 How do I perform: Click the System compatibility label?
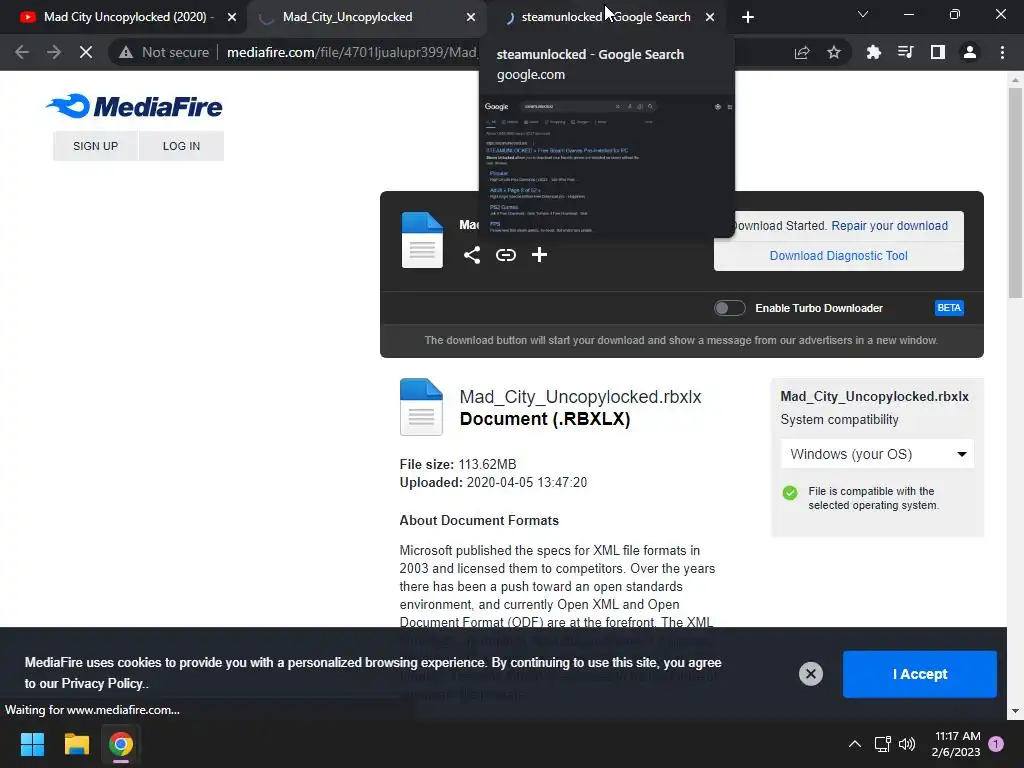[839, 420]
